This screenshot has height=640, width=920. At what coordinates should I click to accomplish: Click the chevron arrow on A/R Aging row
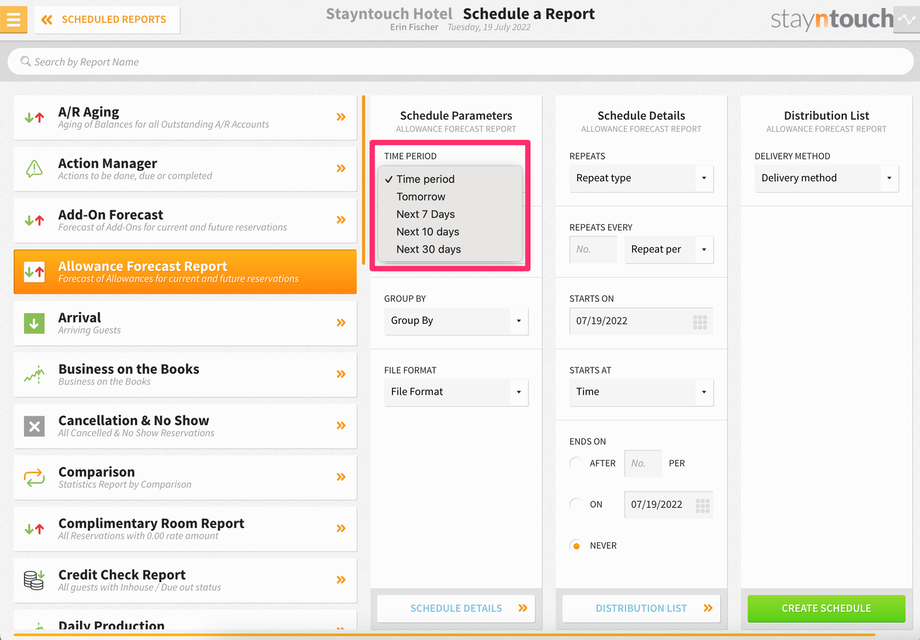[341, 117]
